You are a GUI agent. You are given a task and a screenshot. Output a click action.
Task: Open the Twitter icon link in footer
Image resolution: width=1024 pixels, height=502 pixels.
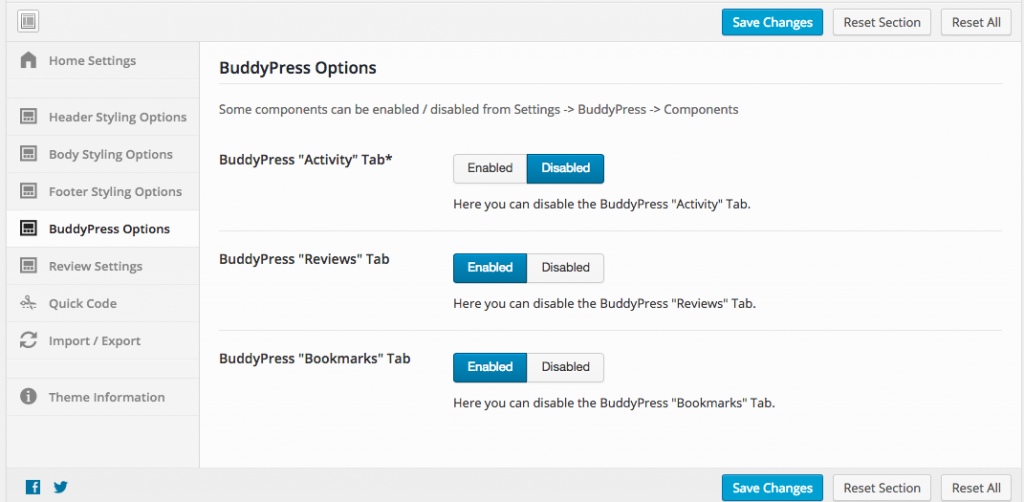pyautogui.click(x=61, y=486)
